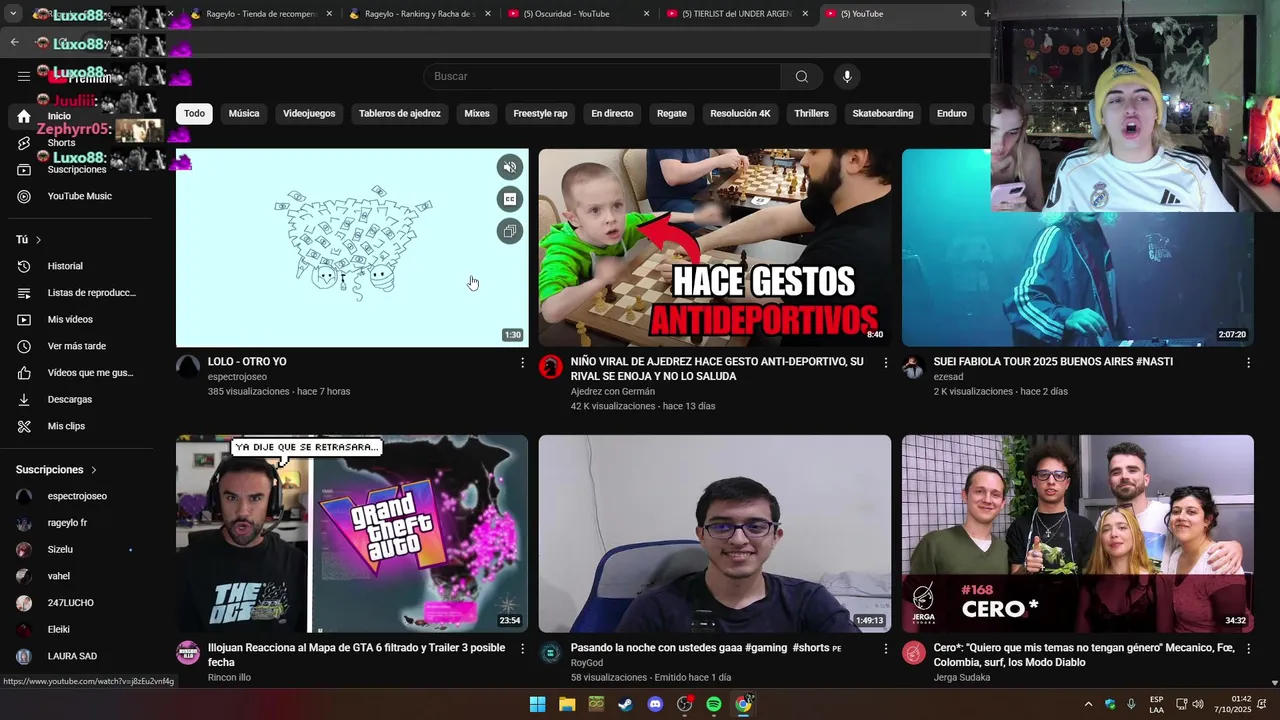Switch to Rageylo - Tienda de recompensas tab

click(262, 14)
